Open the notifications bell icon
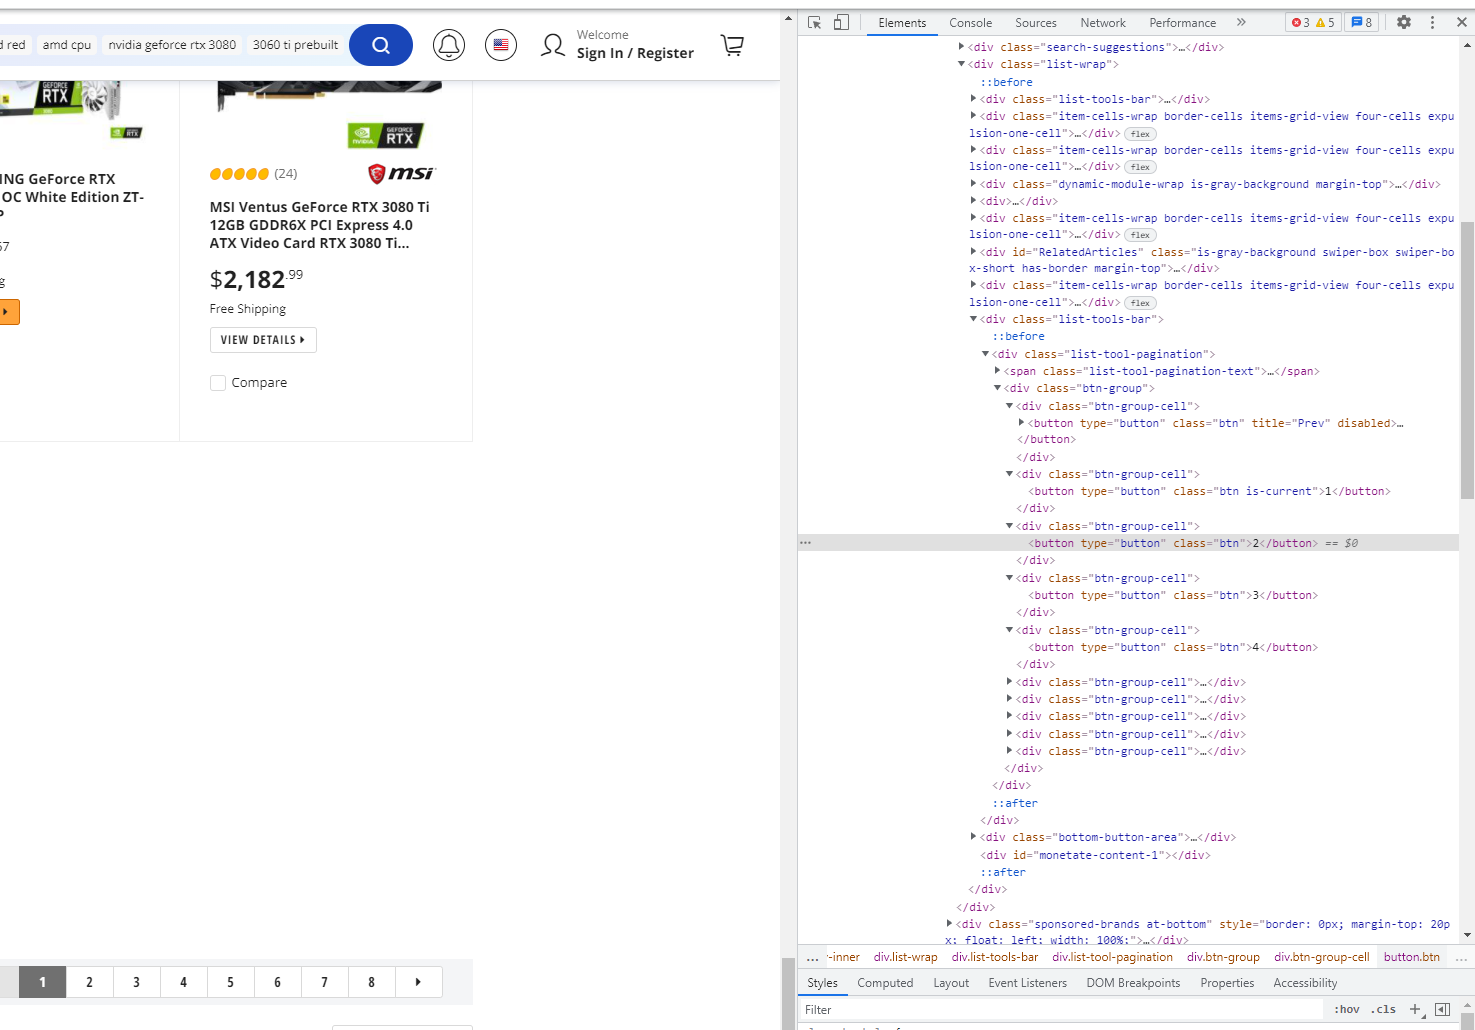The width and height of the screenshot is (1475, 1030). (449, 45)
